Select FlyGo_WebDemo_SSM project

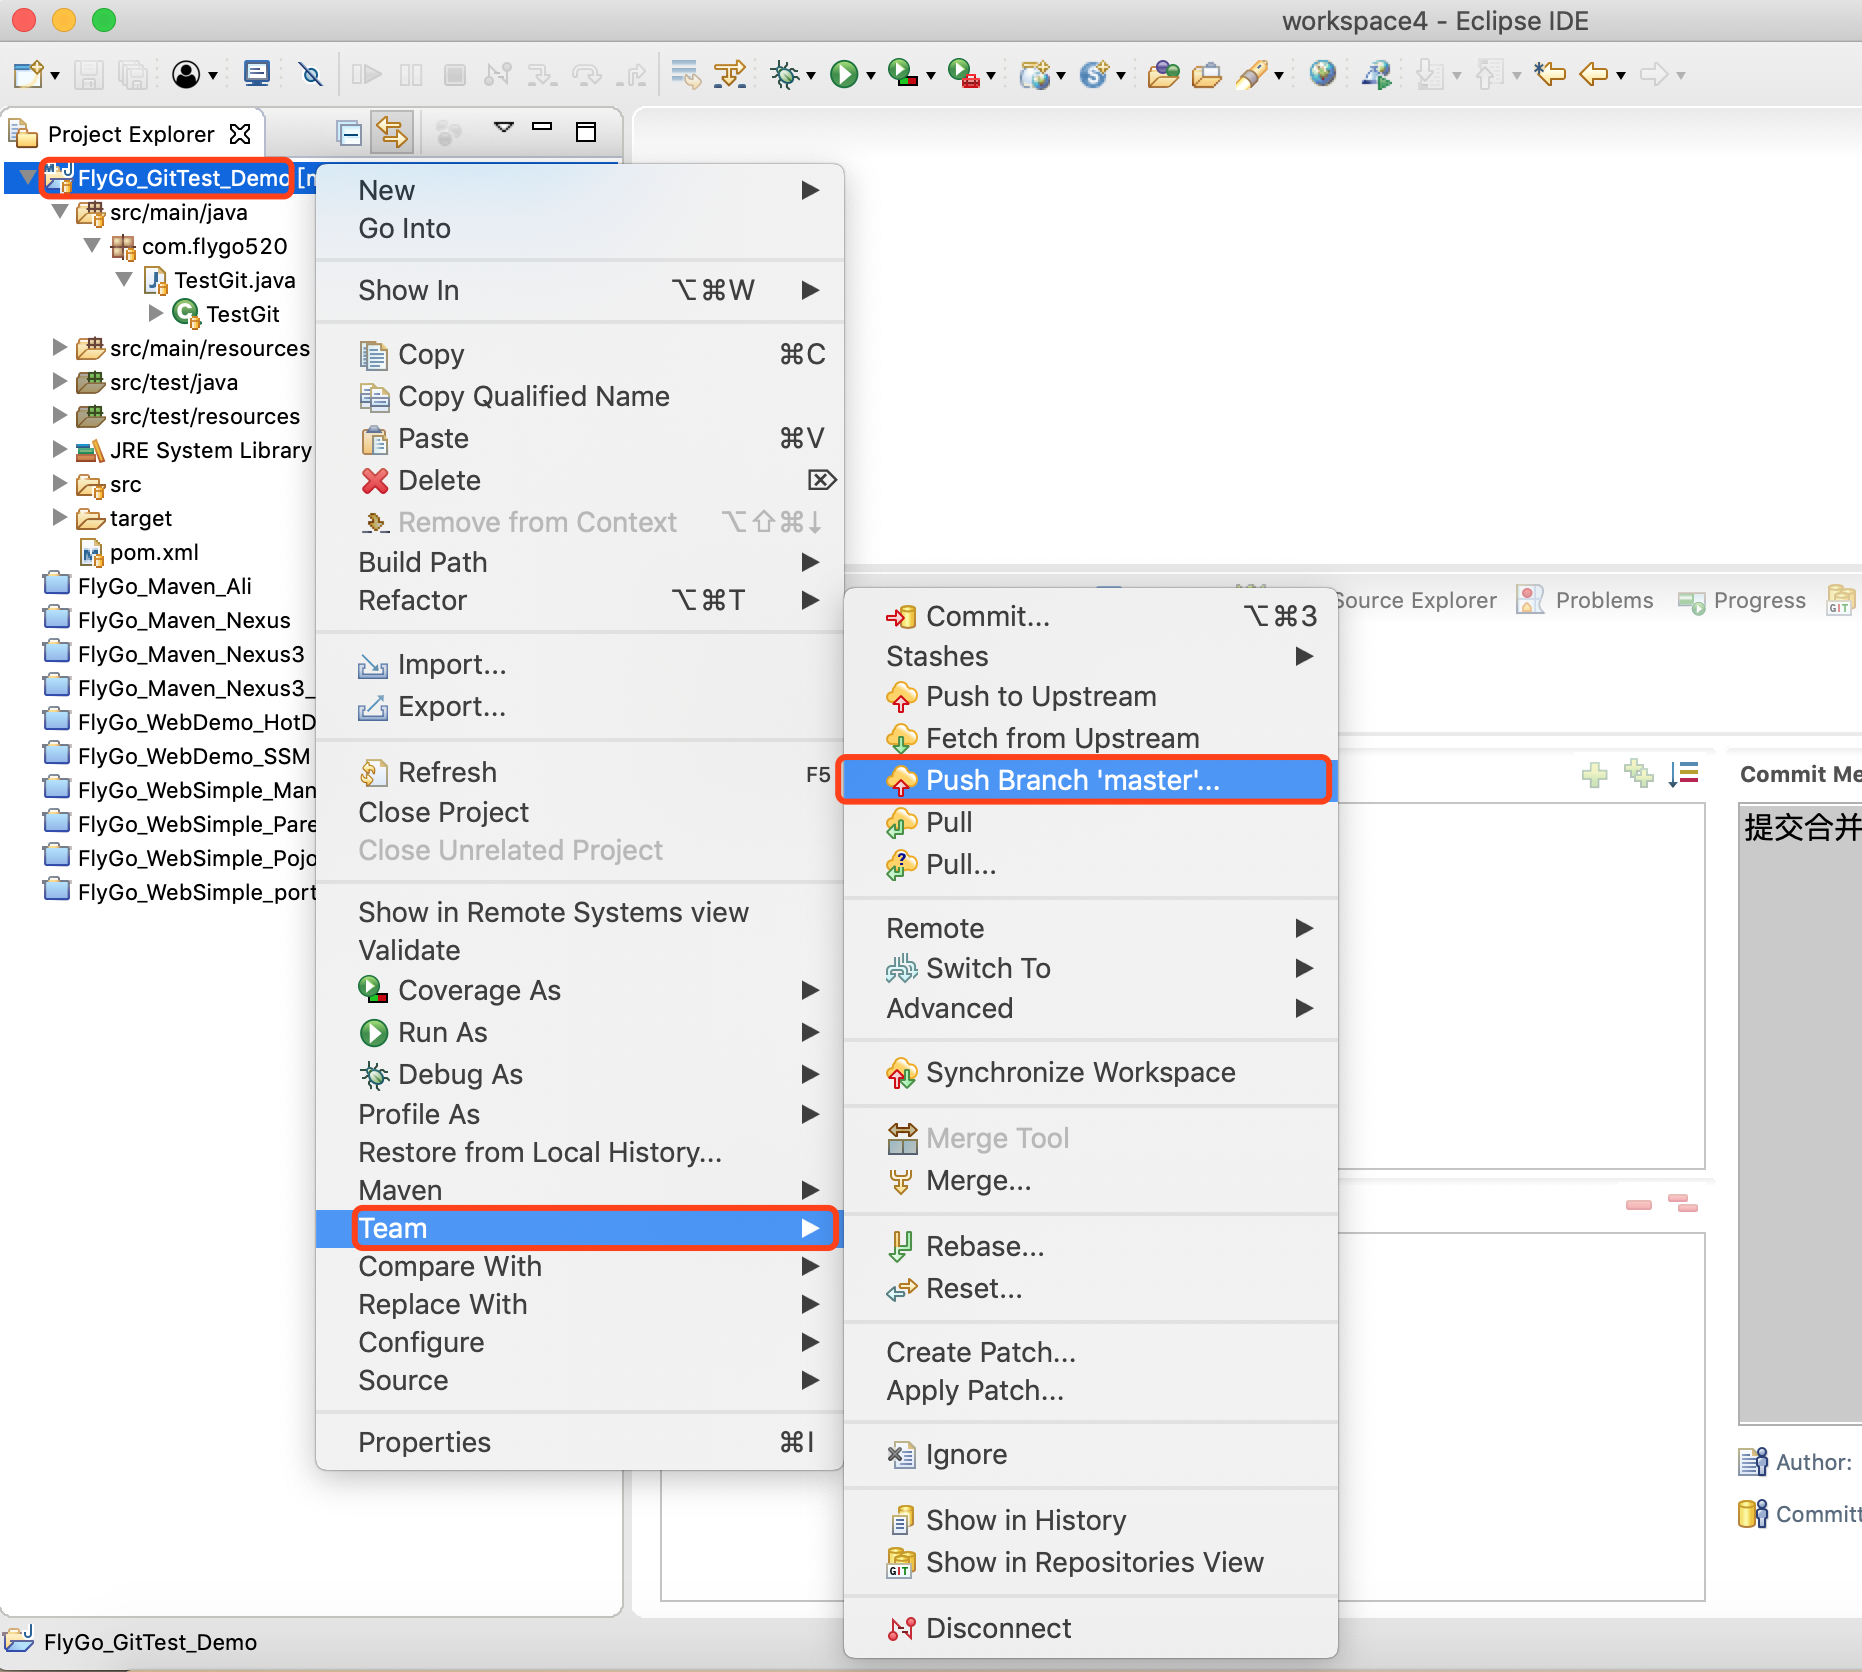[x=178, y=756]
